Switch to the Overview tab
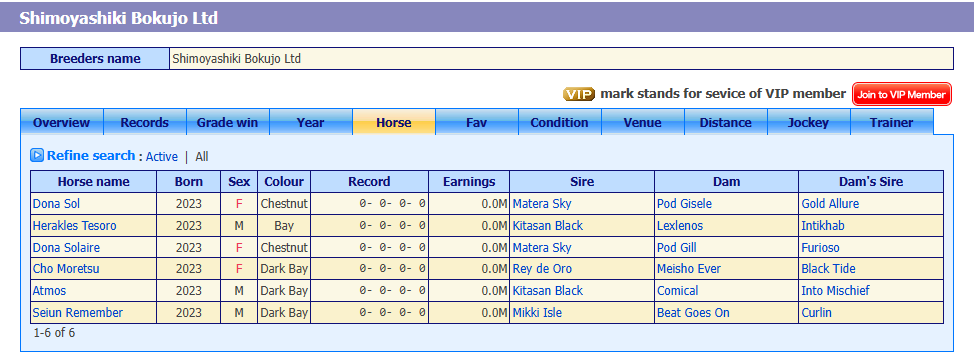 (x=61, y=122)
